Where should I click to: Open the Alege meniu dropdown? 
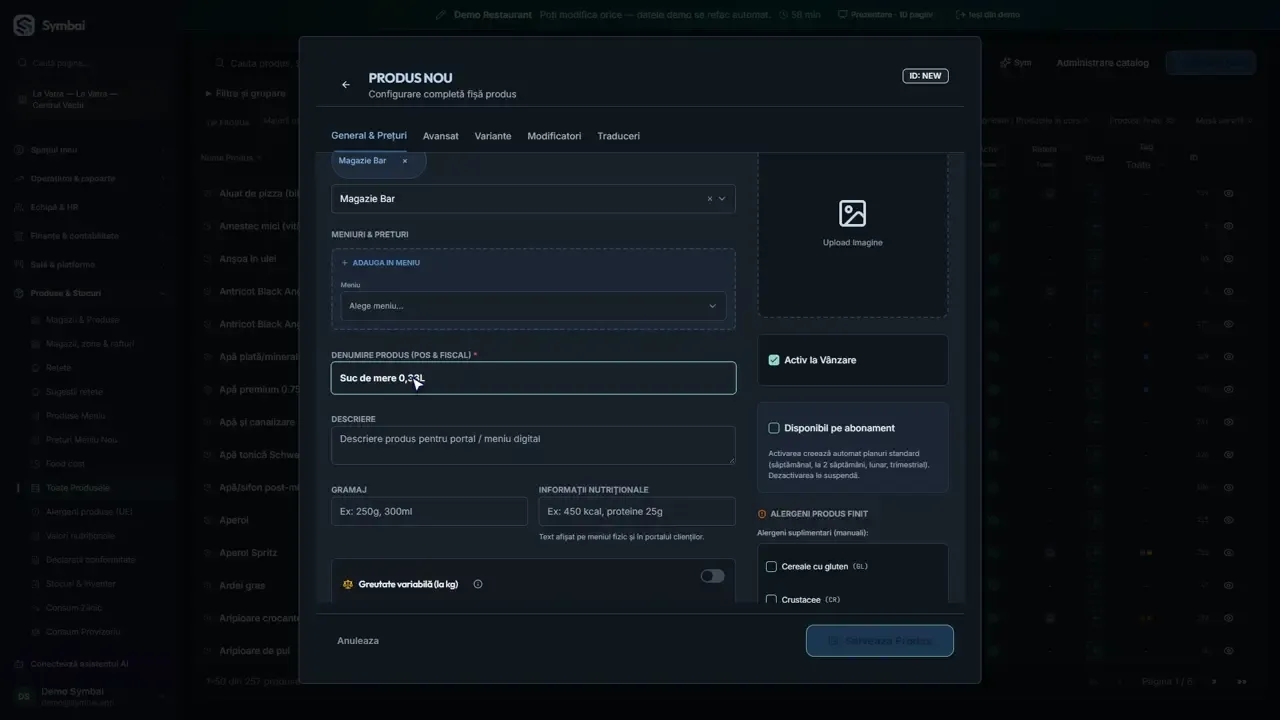533,306
